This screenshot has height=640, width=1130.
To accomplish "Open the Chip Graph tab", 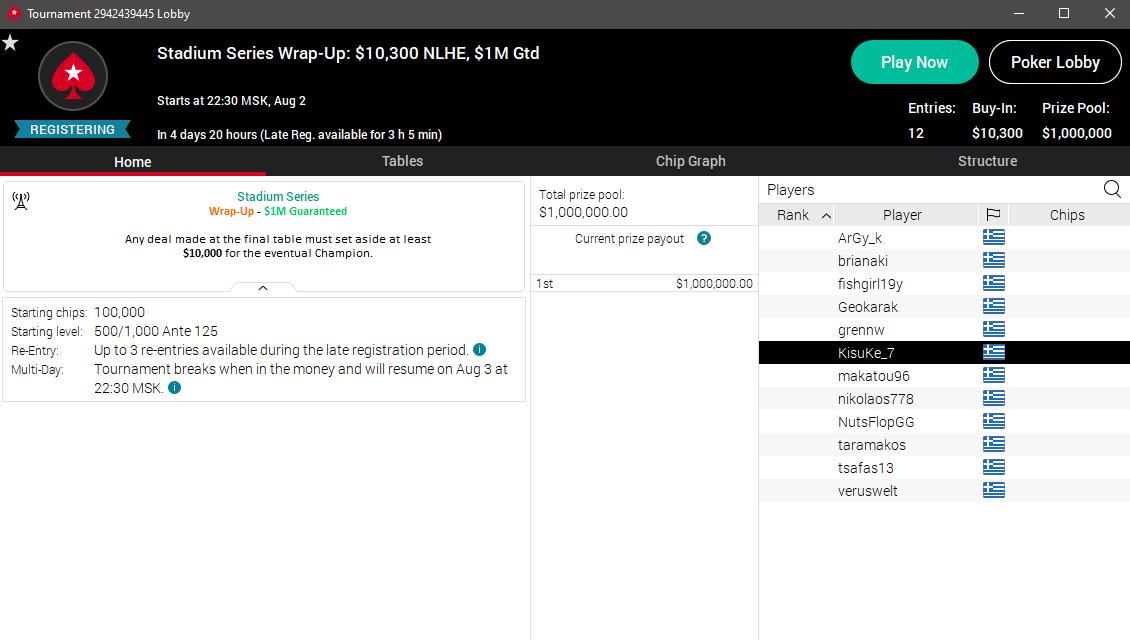I will pyautogui.click(x=690, y=161).
